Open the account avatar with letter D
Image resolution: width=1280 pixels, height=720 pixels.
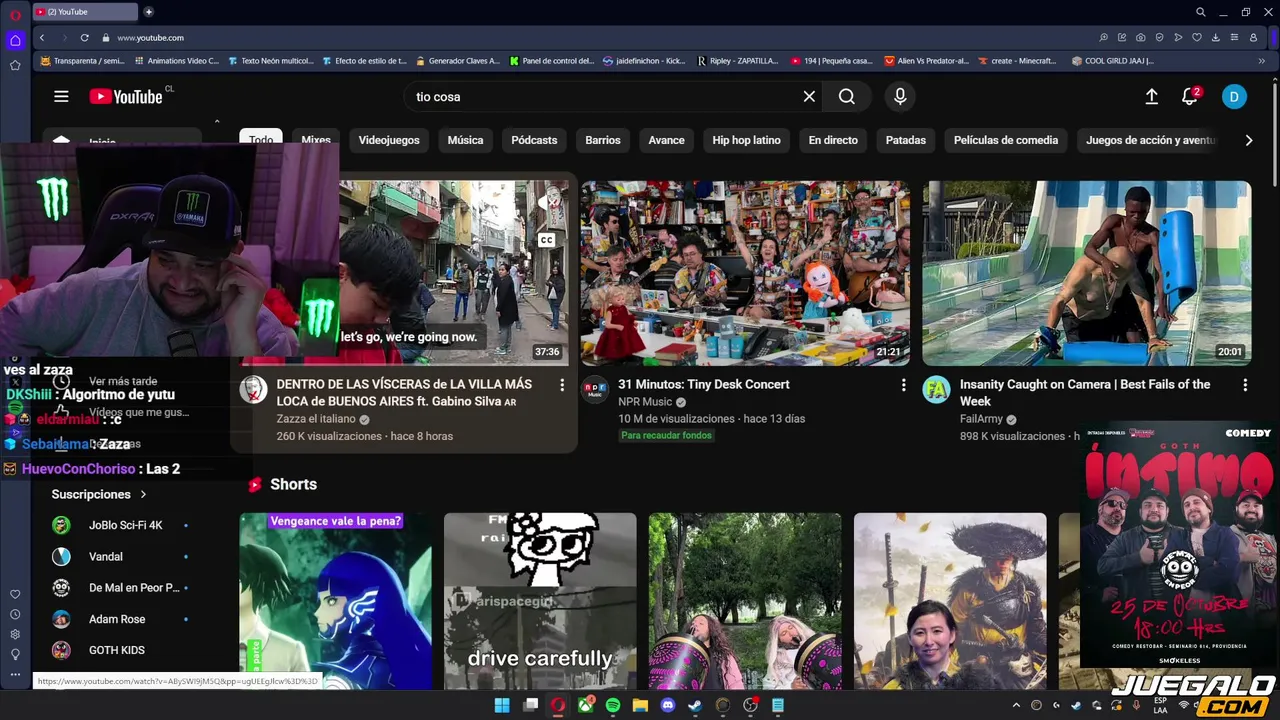pos(1234,96)
